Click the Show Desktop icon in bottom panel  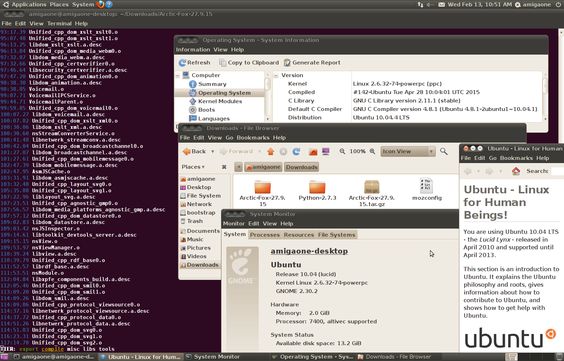4,357
